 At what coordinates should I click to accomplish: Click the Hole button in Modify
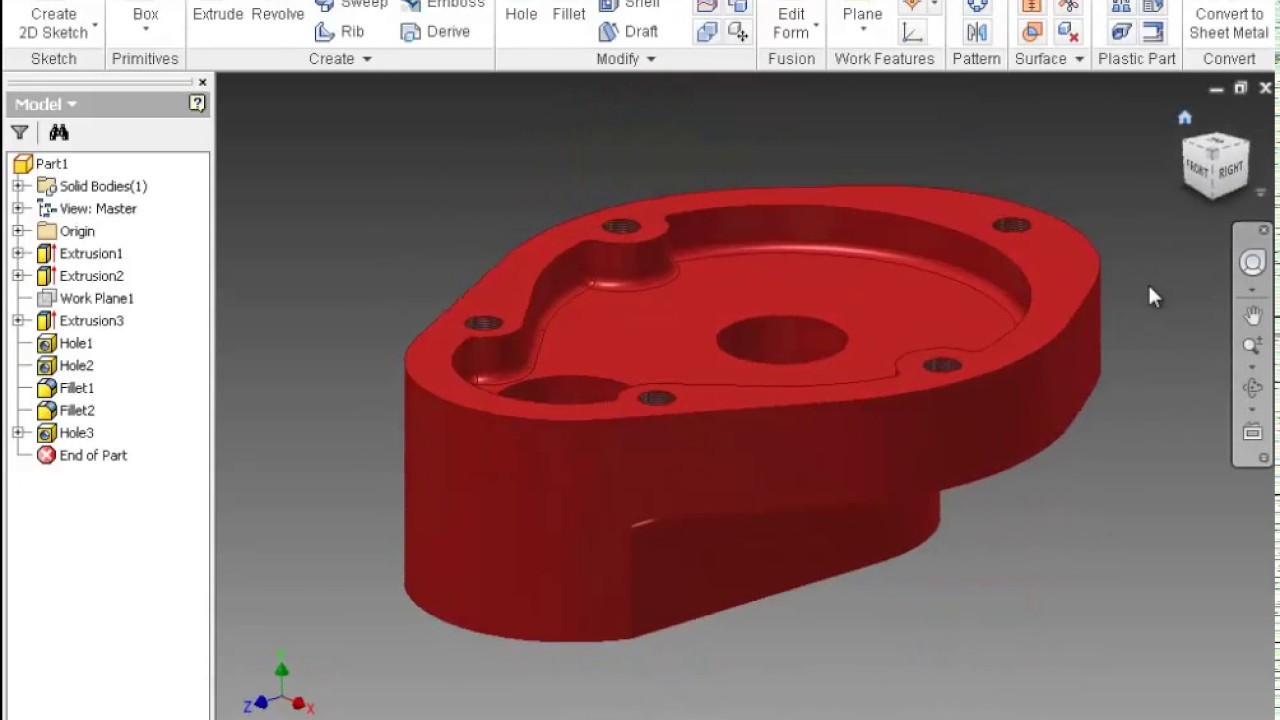tap(521, 14)
